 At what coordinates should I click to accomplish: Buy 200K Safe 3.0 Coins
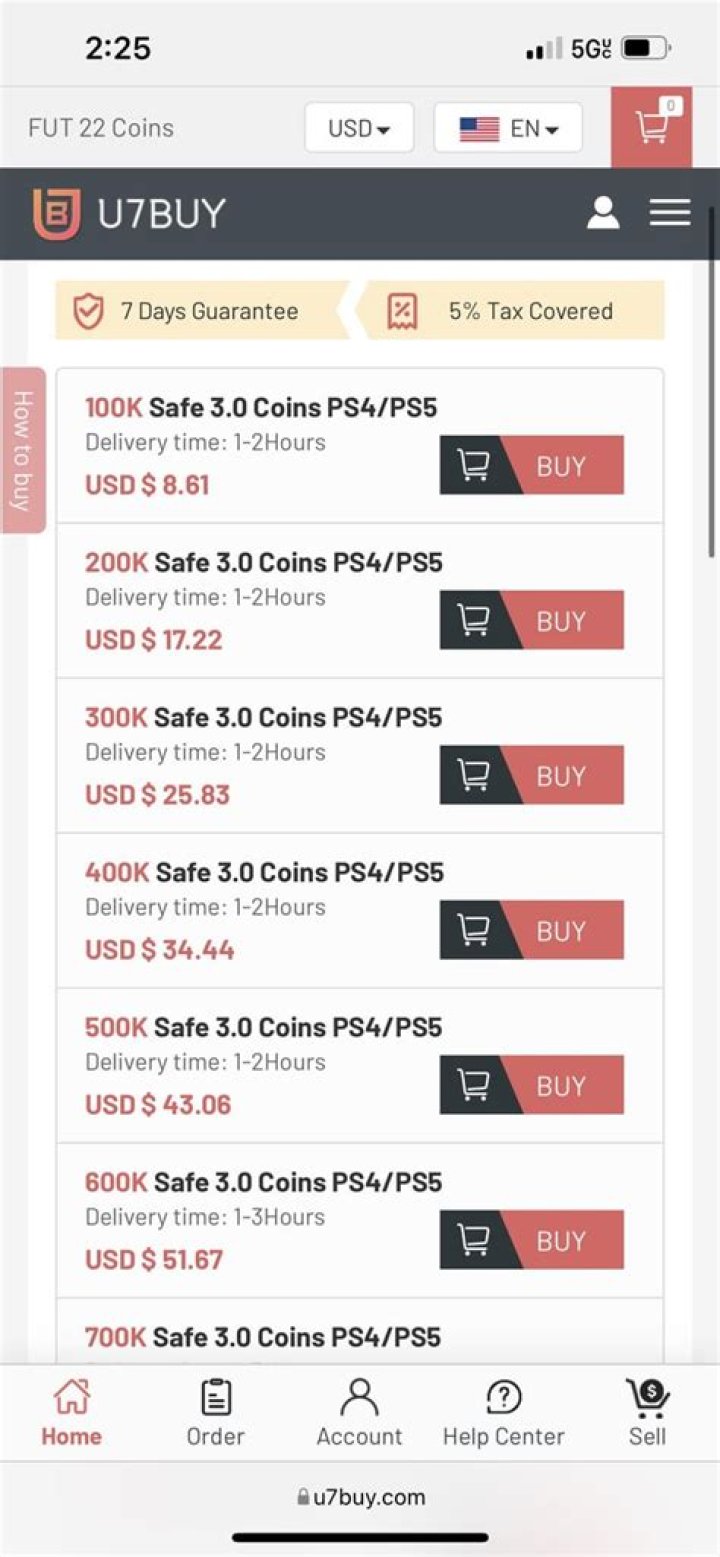tap(561, 620)
